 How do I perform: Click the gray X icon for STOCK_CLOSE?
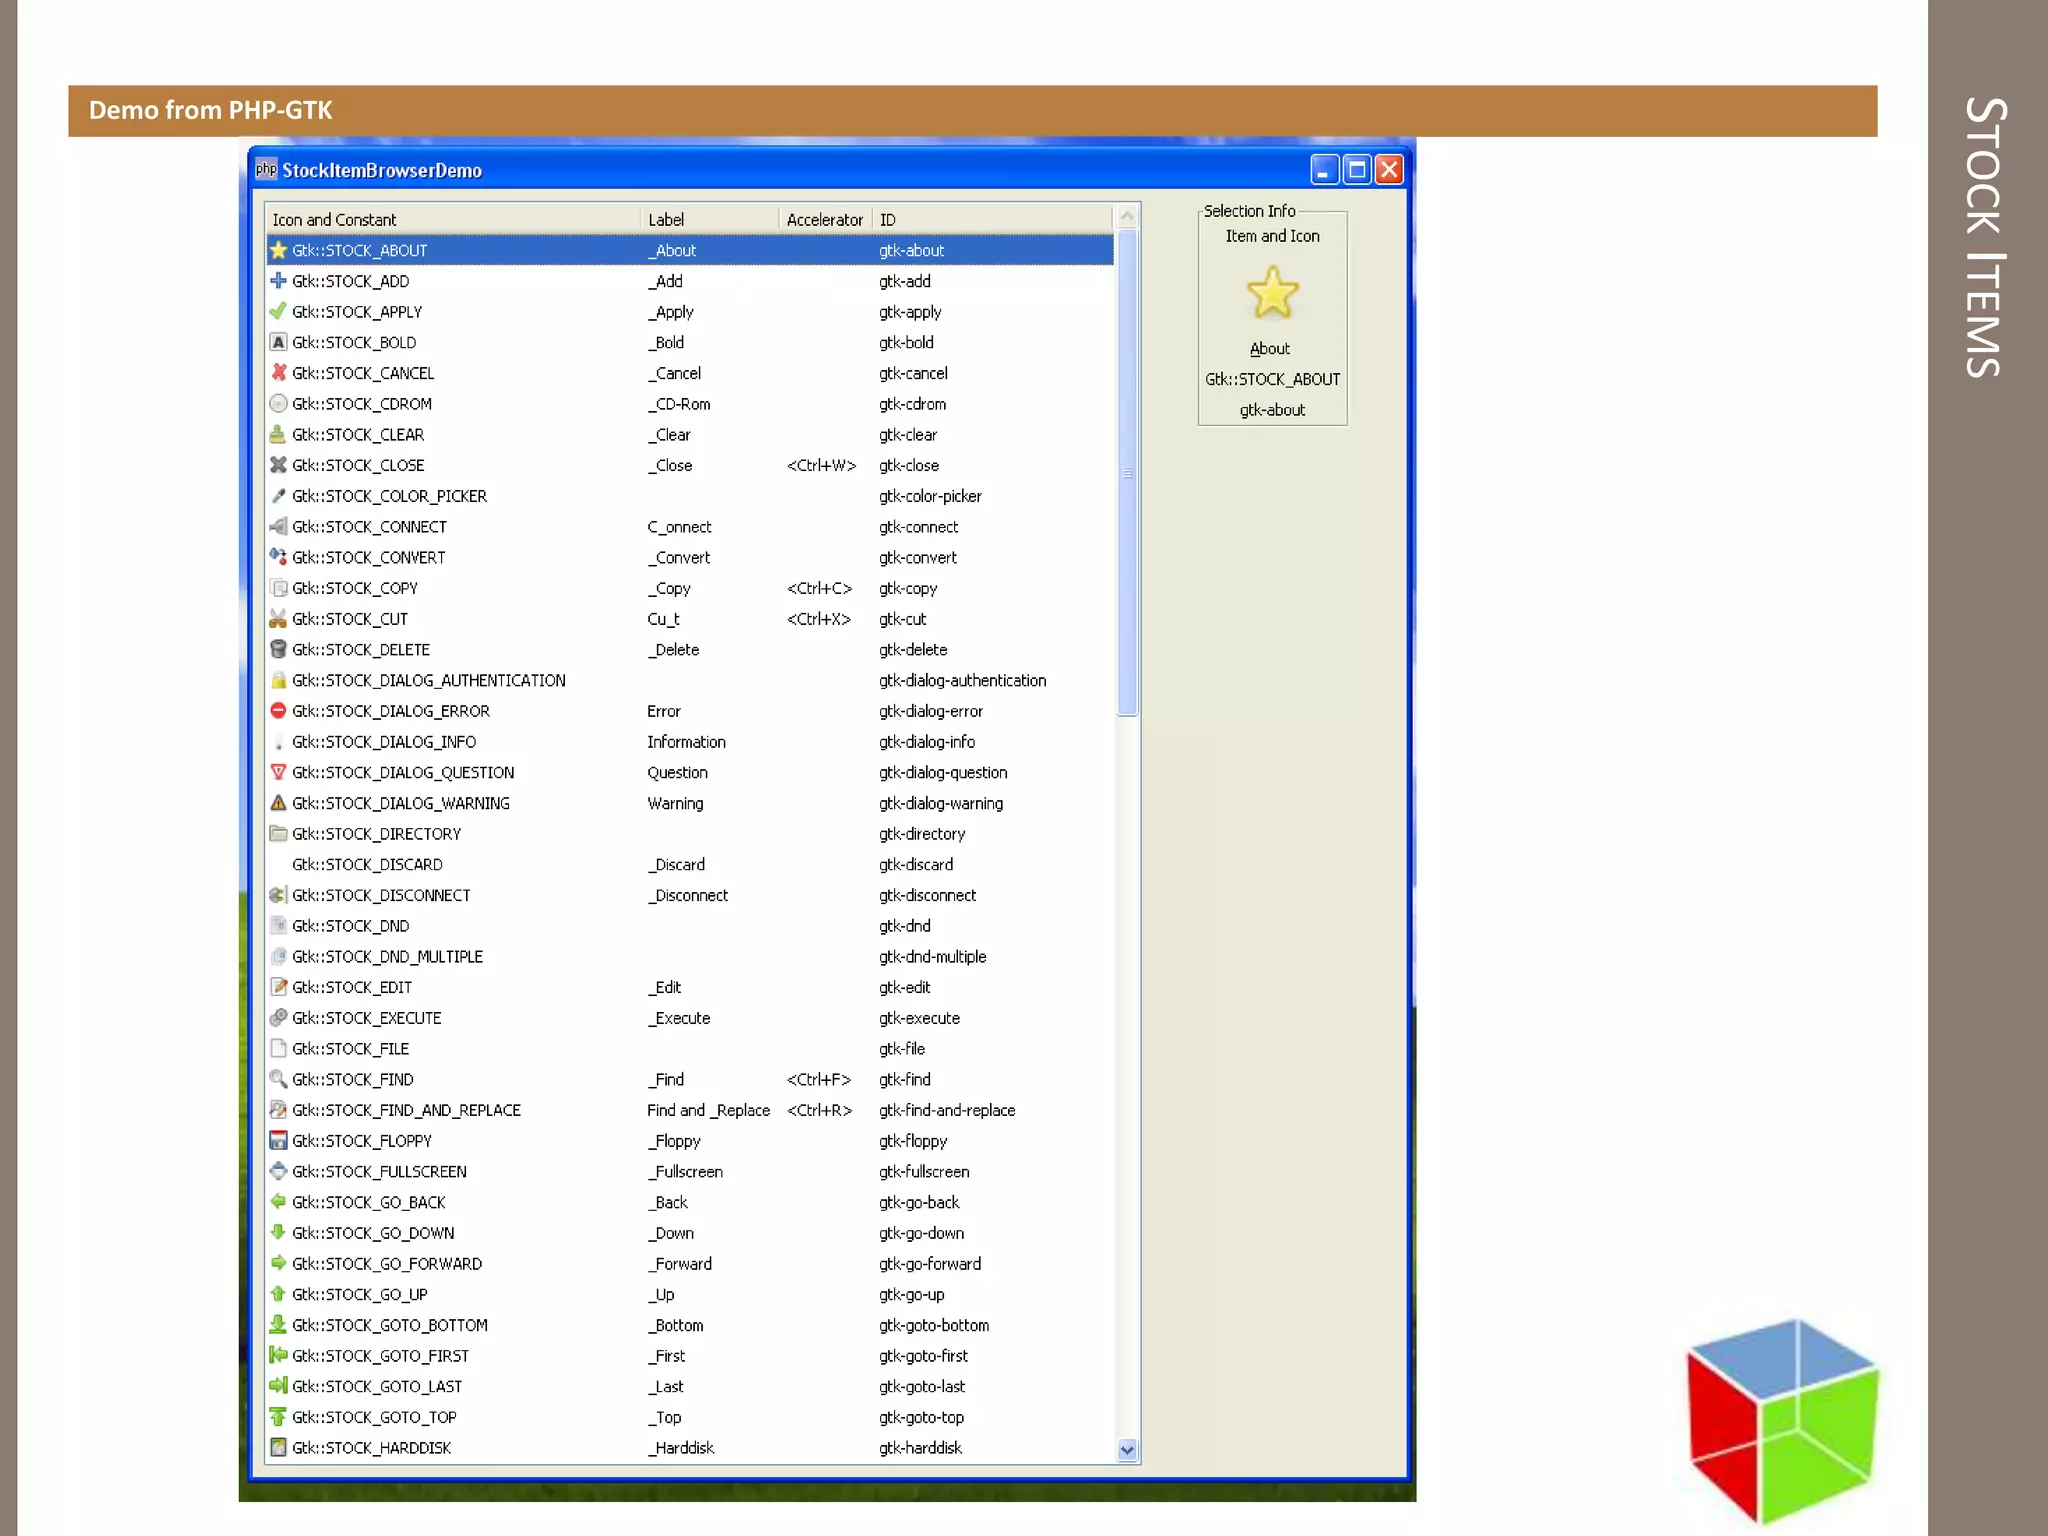tap(278, 465)
